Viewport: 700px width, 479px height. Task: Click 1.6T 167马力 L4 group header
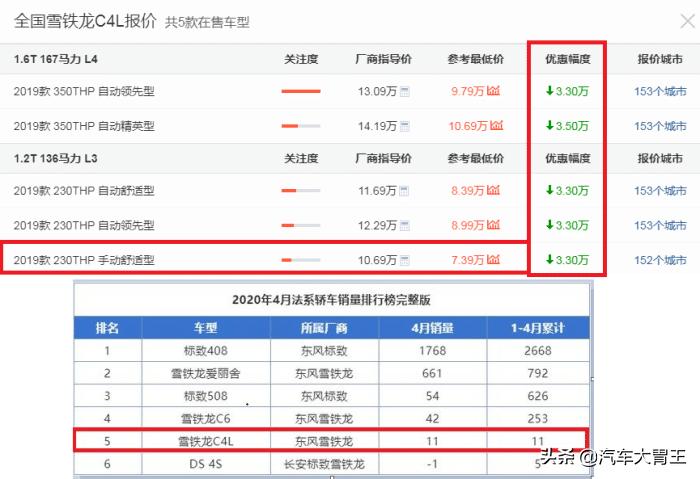(55, 59)
